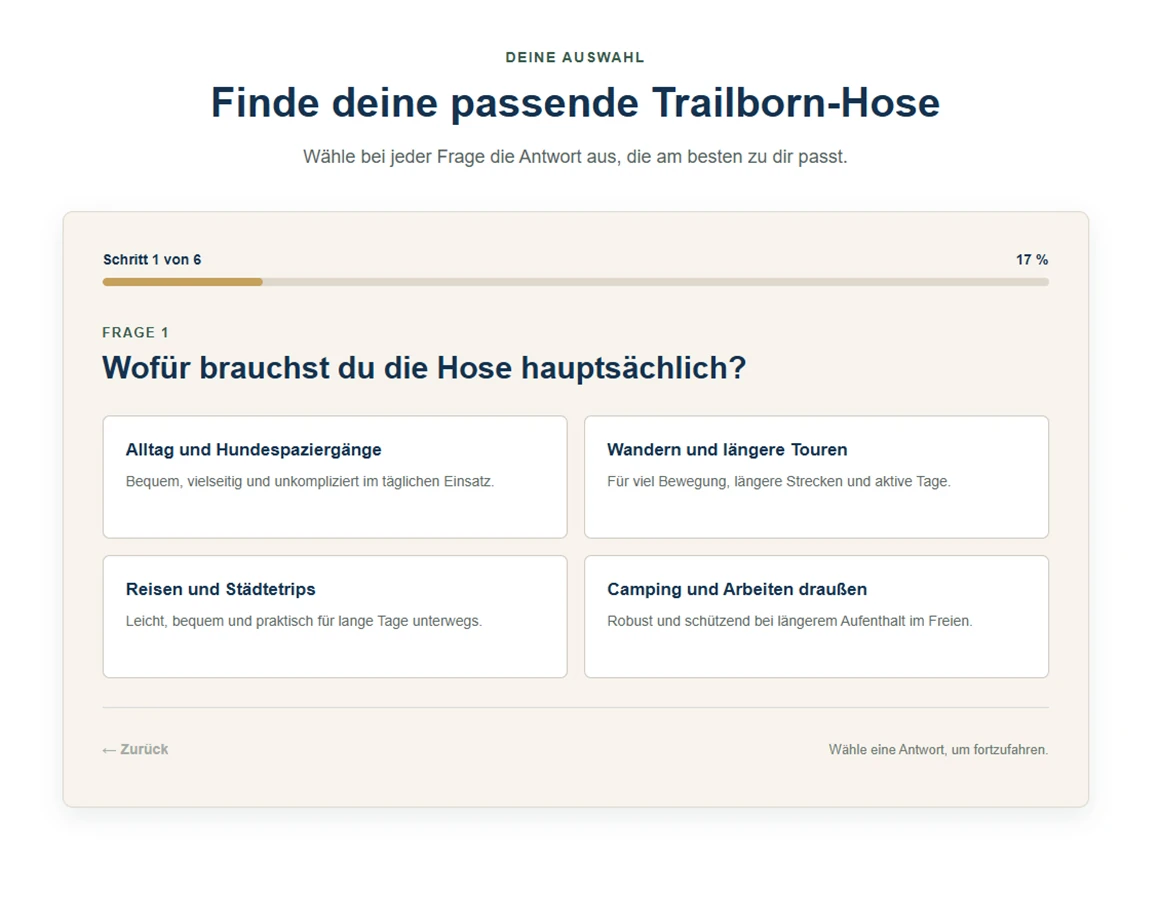Click the quiz progress bar
1160x900 pixels.
(x=576, y=282)
